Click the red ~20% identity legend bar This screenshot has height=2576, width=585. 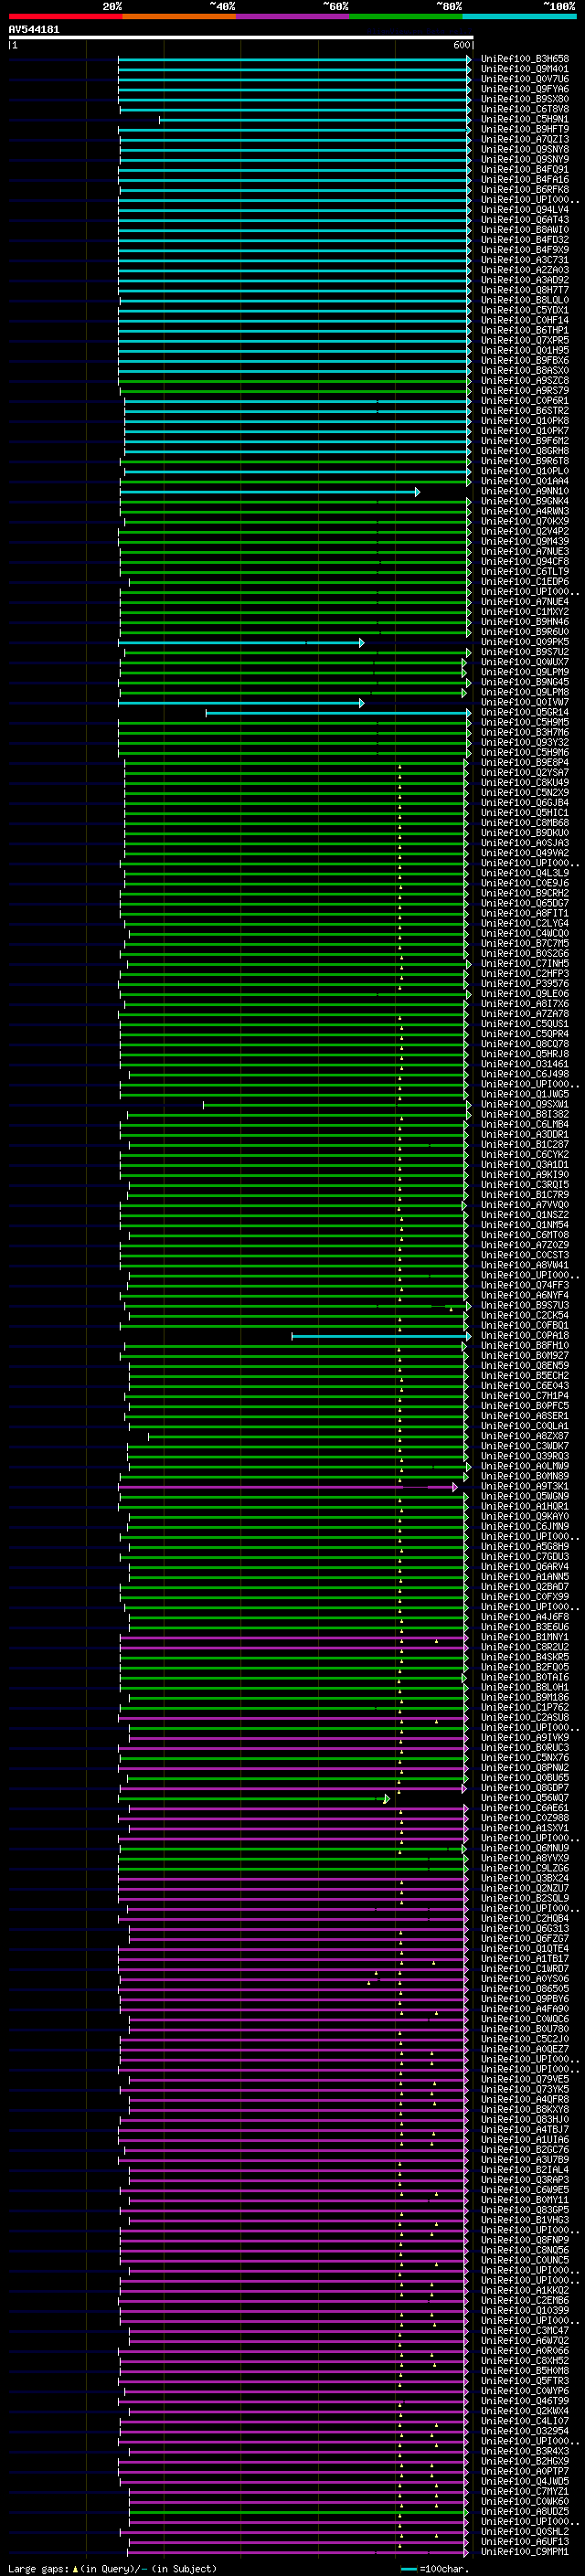pyautogui.click(x=65, y=16)
